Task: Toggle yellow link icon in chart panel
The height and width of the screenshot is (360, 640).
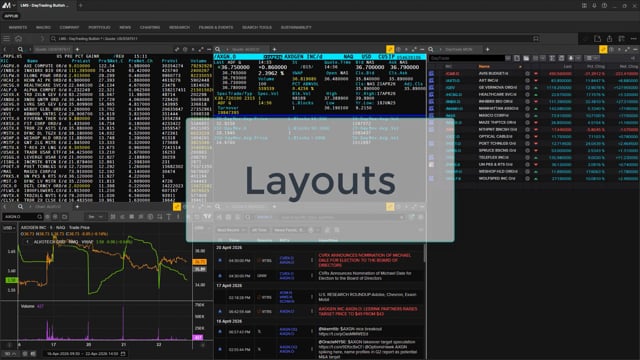Action: click(177, 207)
